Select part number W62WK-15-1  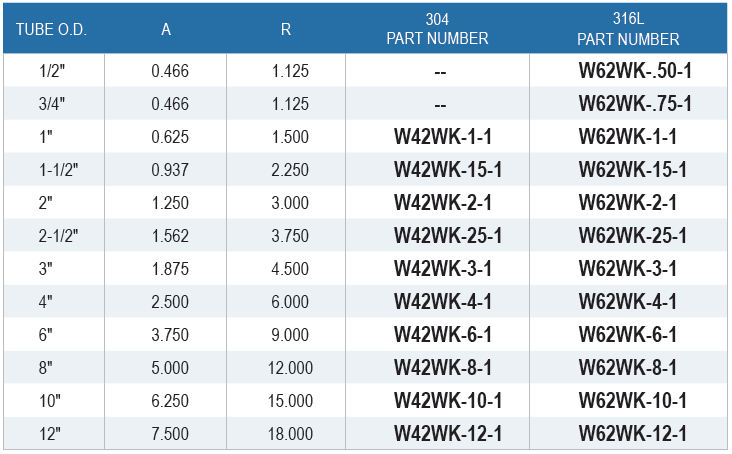(x=633, y=170)
